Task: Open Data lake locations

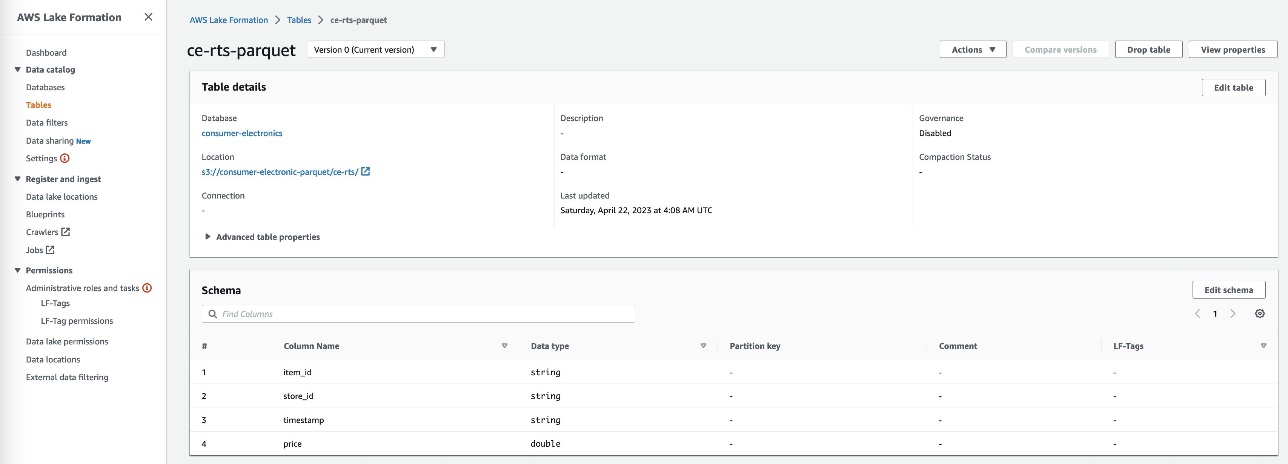Action: (x=62, y=197)
